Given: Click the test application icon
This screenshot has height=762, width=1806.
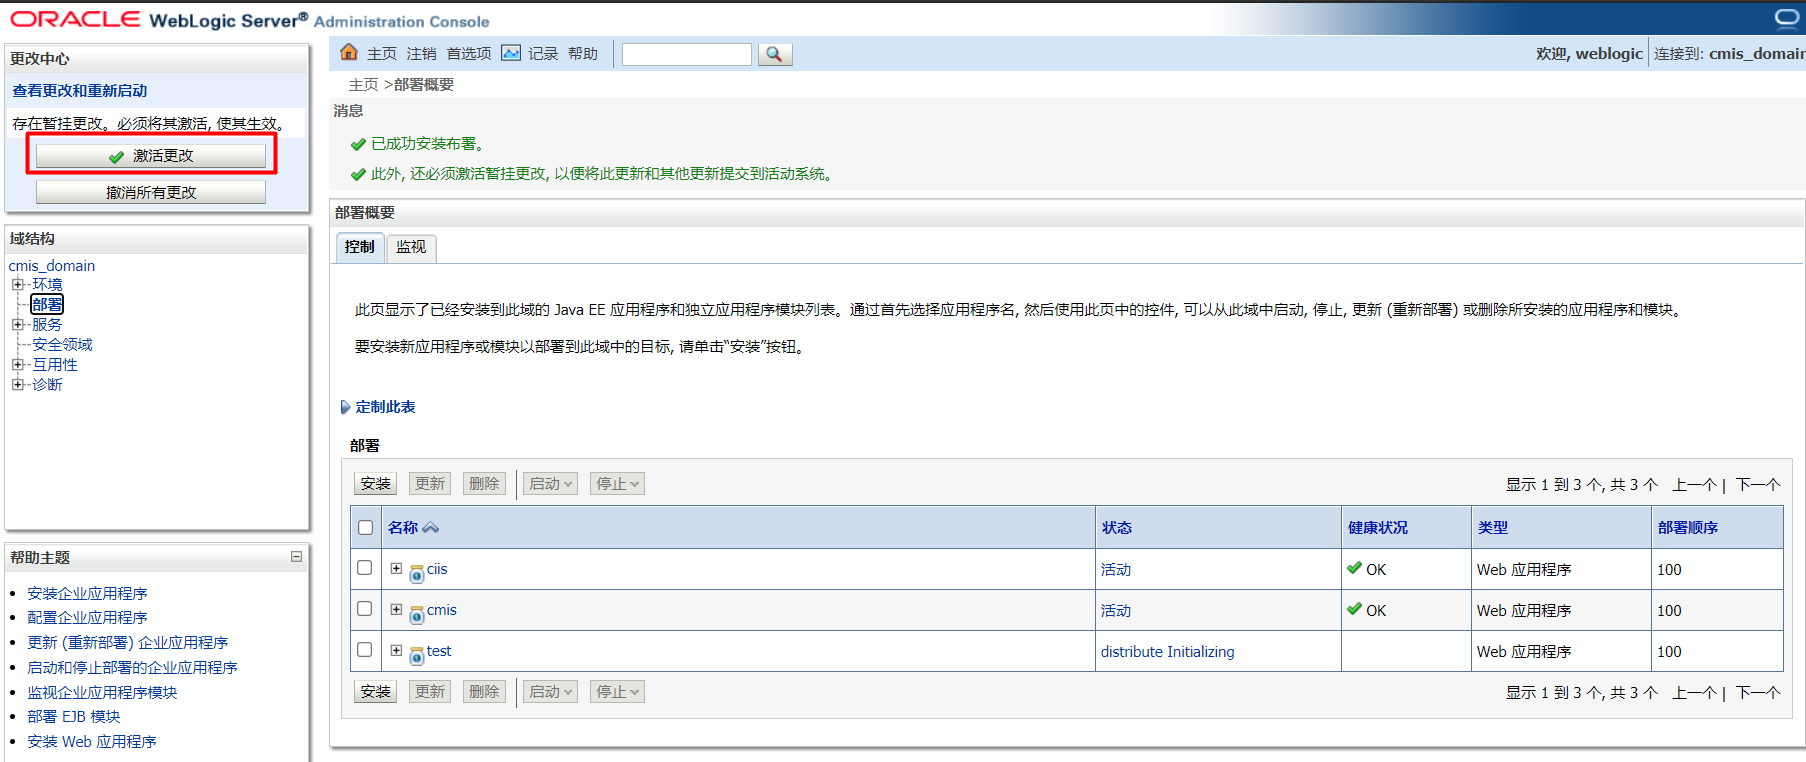Looking at the screenshot, I should click(417, 656).
